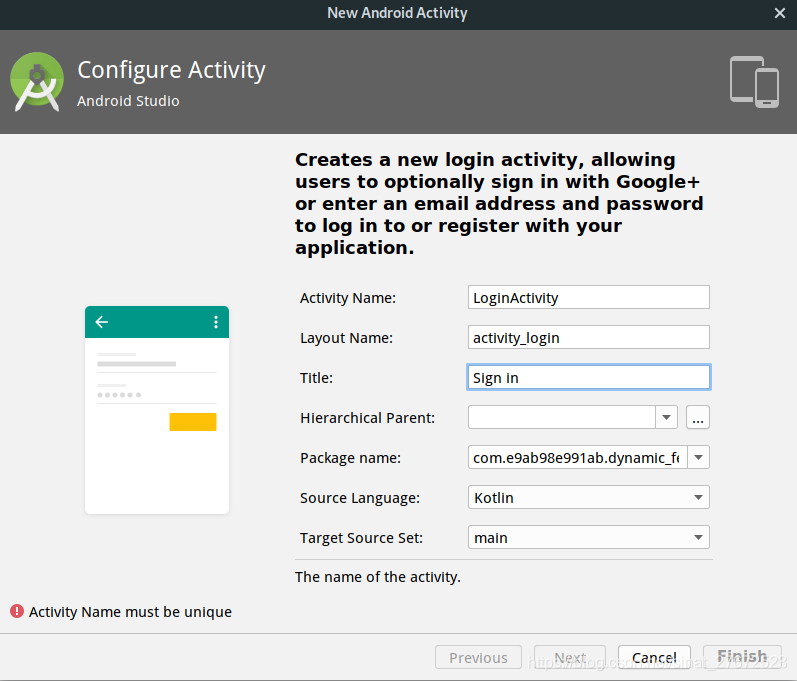Click the phone and tablet devices icon
The height and width of the screenshot is (681, 797).
tap(754, 82)
